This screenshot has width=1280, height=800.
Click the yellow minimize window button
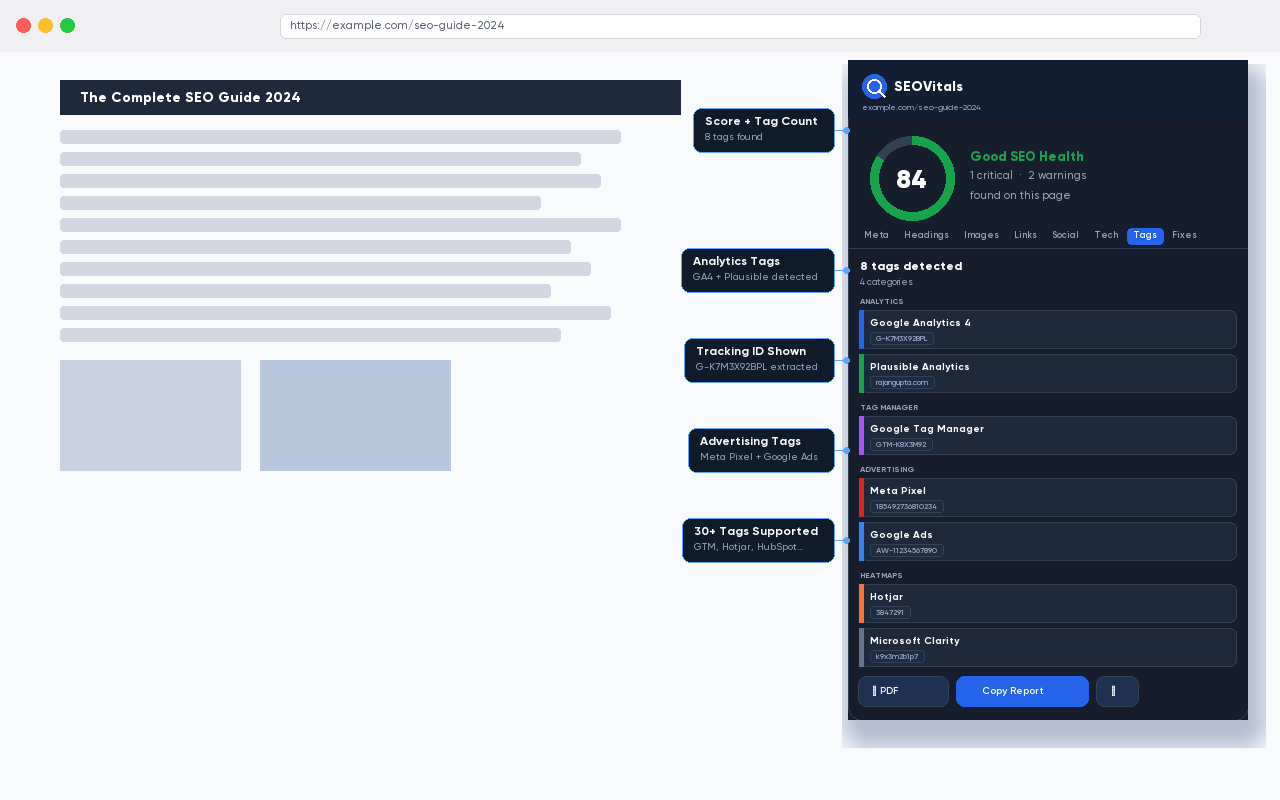(x=45, y=26)
